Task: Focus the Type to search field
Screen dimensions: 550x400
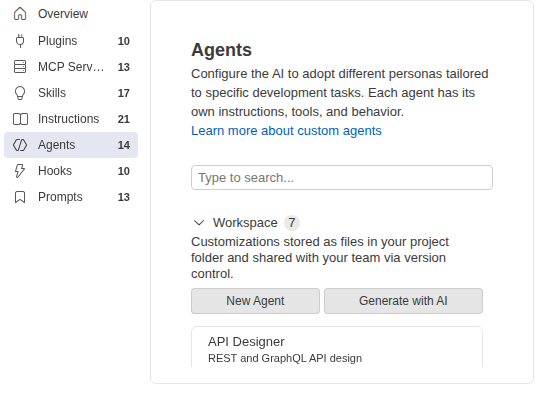Action: [x=342, y=178]
